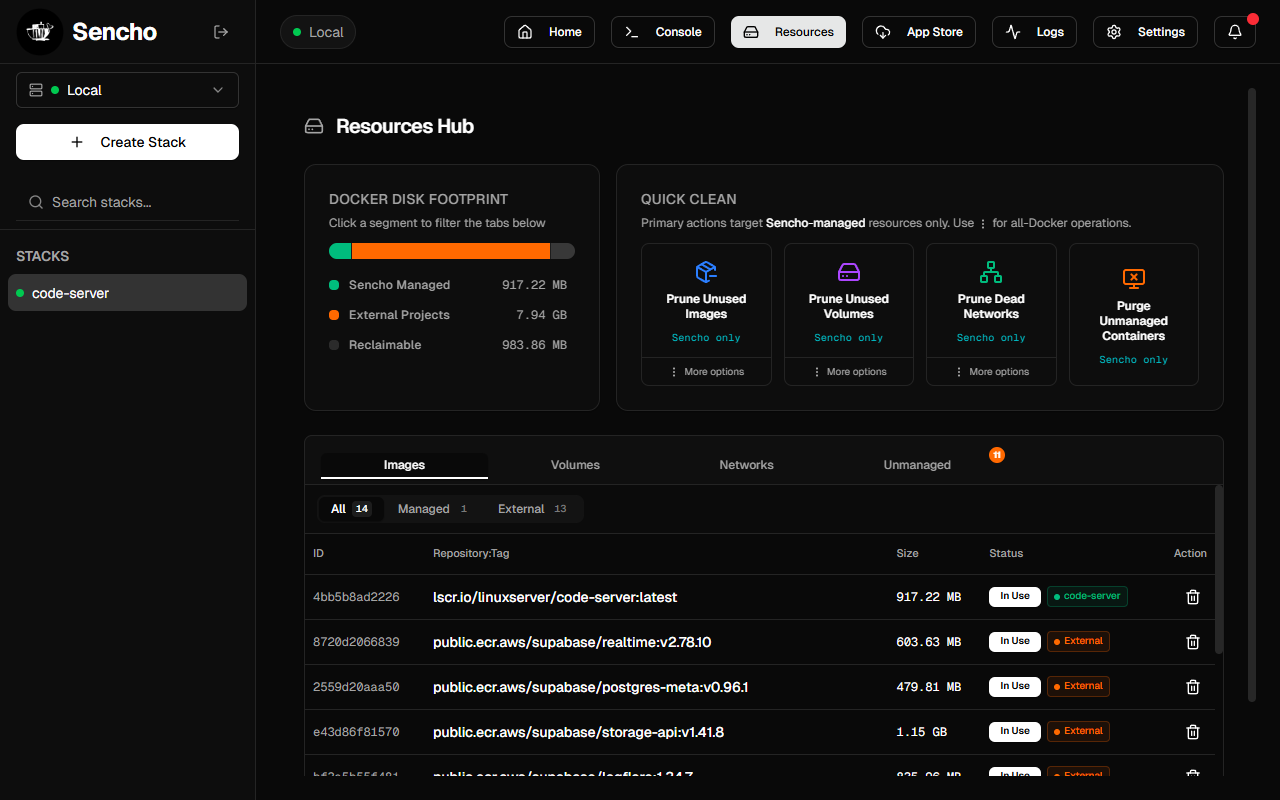Click the Sencho Managed legend entry
The image size is (1280, 800).
coord(448,285)
